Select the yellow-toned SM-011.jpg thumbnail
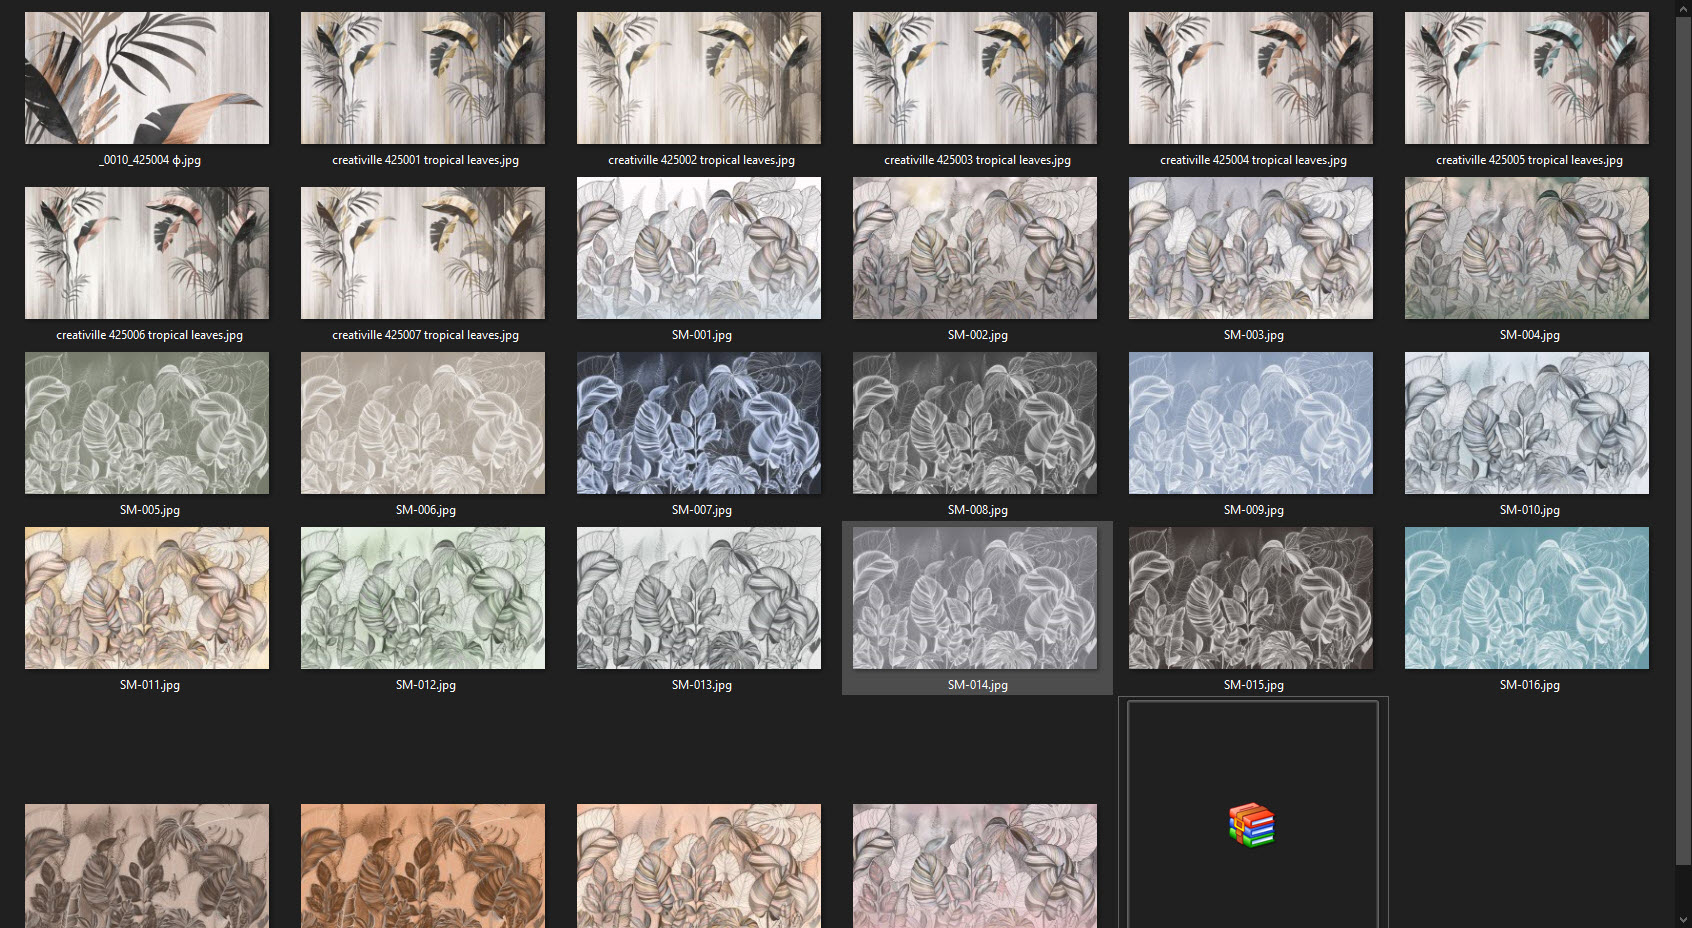Screen dimensions: 1692x928 [x=147, y=598]
